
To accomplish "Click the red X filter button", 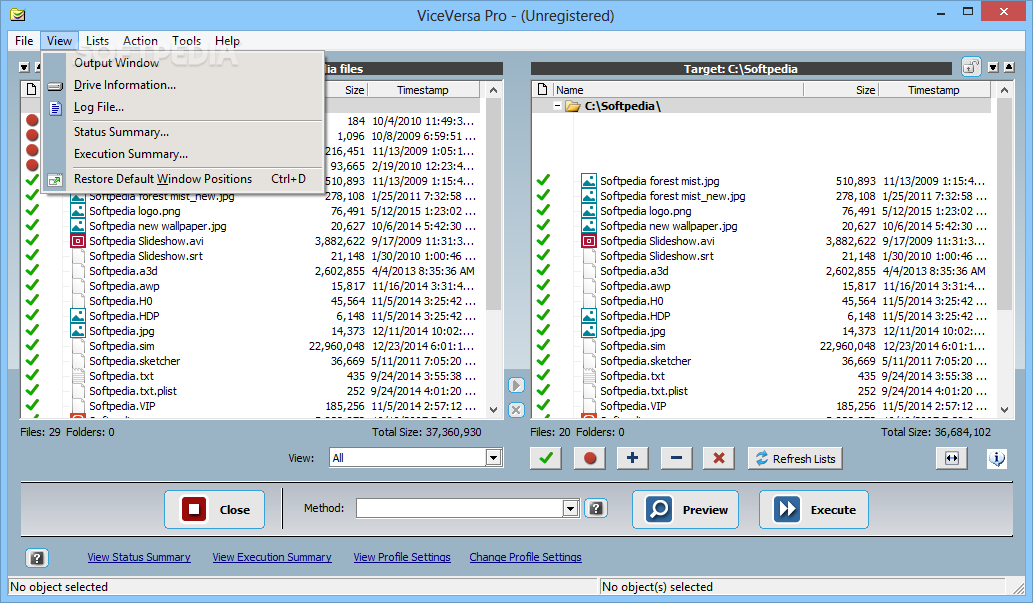I will click(719, 458).
